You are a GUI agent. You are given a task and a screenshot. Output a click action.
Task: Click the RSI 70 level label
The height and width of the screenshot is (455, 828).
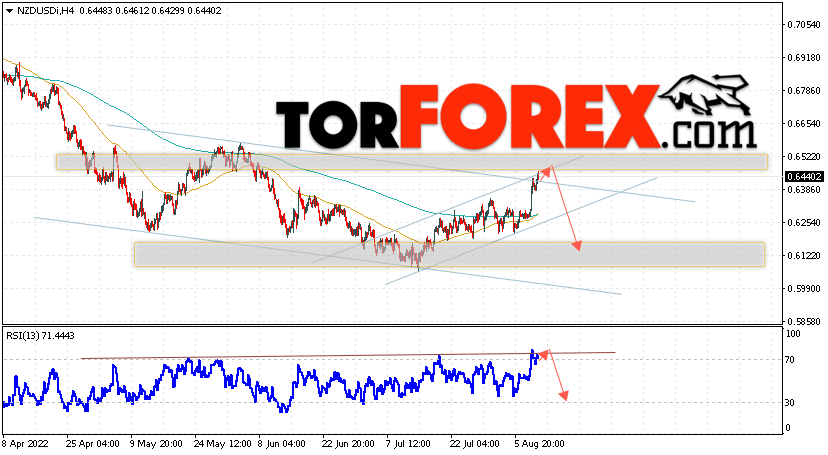point(789,360)
